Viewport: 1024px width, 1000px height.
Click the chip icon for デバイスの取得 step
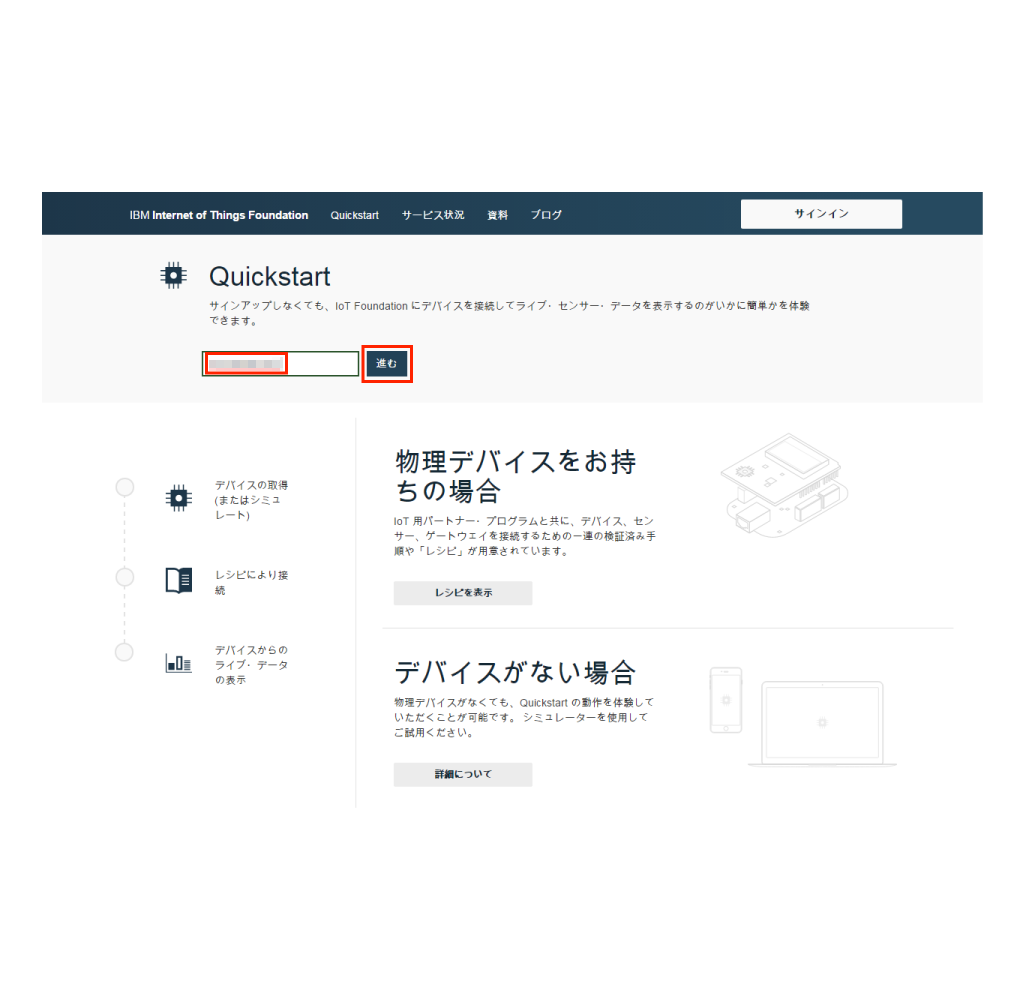[x=178, y=498]
